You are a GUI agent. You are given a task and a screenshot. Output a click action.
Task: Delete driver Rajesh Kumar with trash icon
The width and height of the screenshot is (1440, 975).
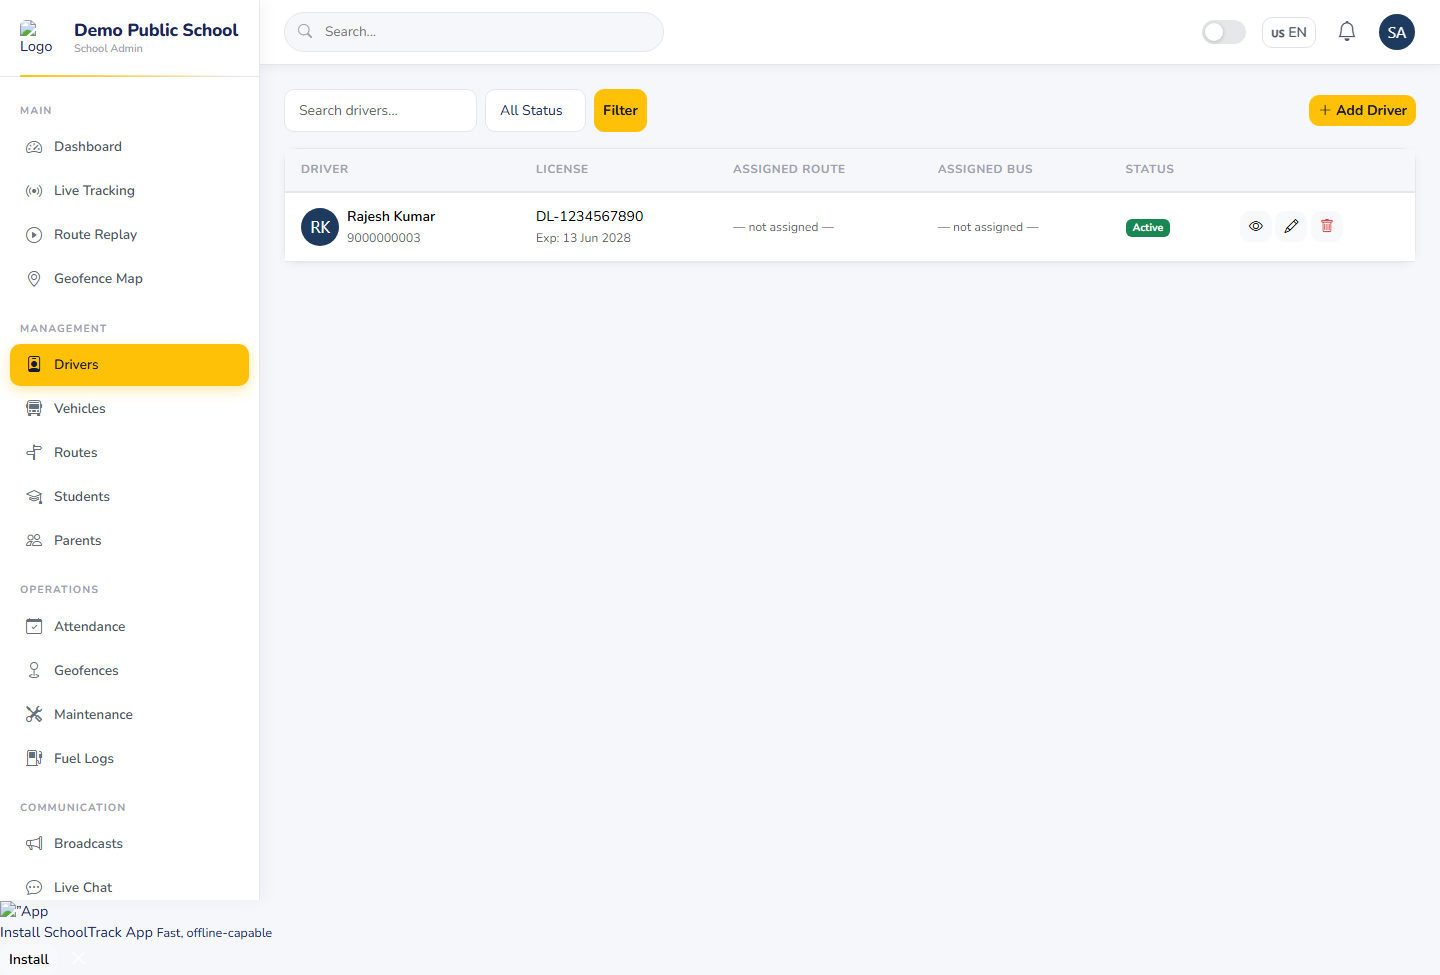tap(1327, 227)
